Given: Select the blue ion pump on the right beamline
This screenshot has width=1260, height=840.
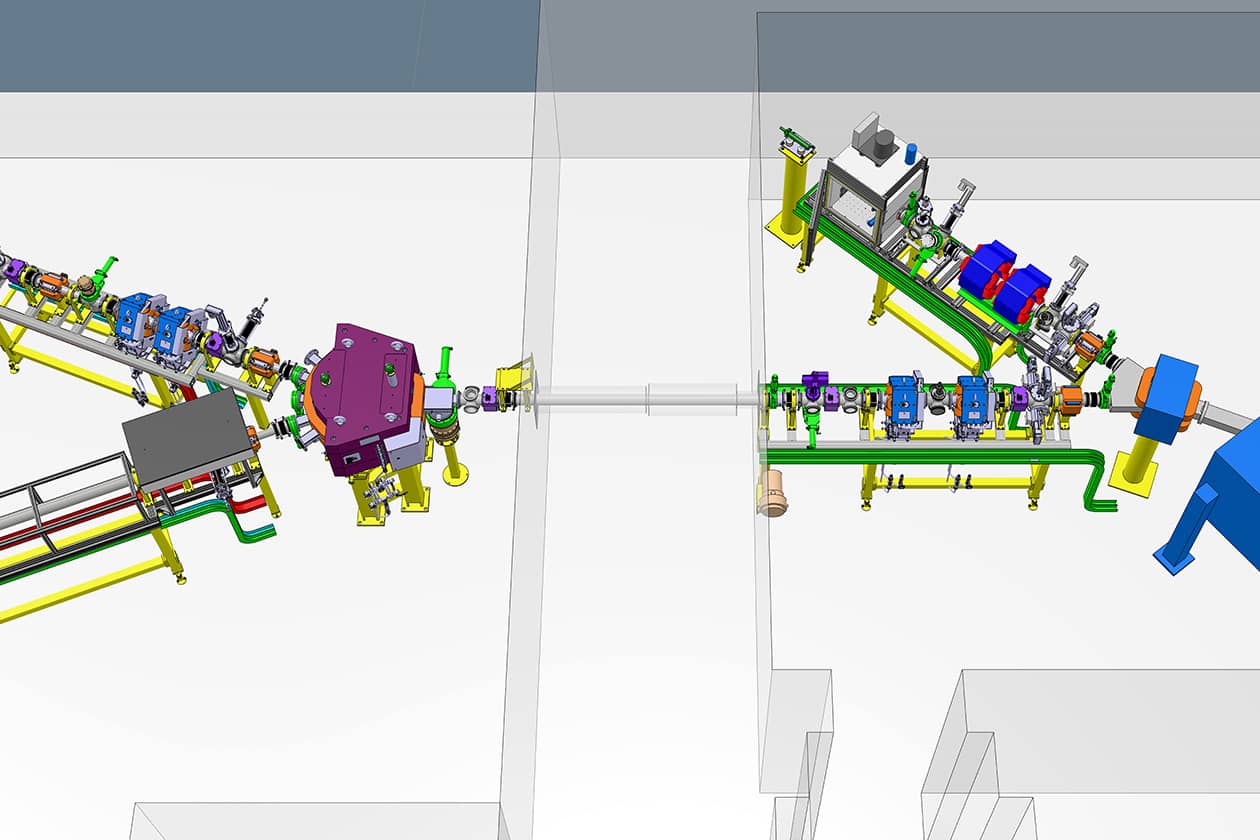Looking at the screenshot, I should (905, 400).
